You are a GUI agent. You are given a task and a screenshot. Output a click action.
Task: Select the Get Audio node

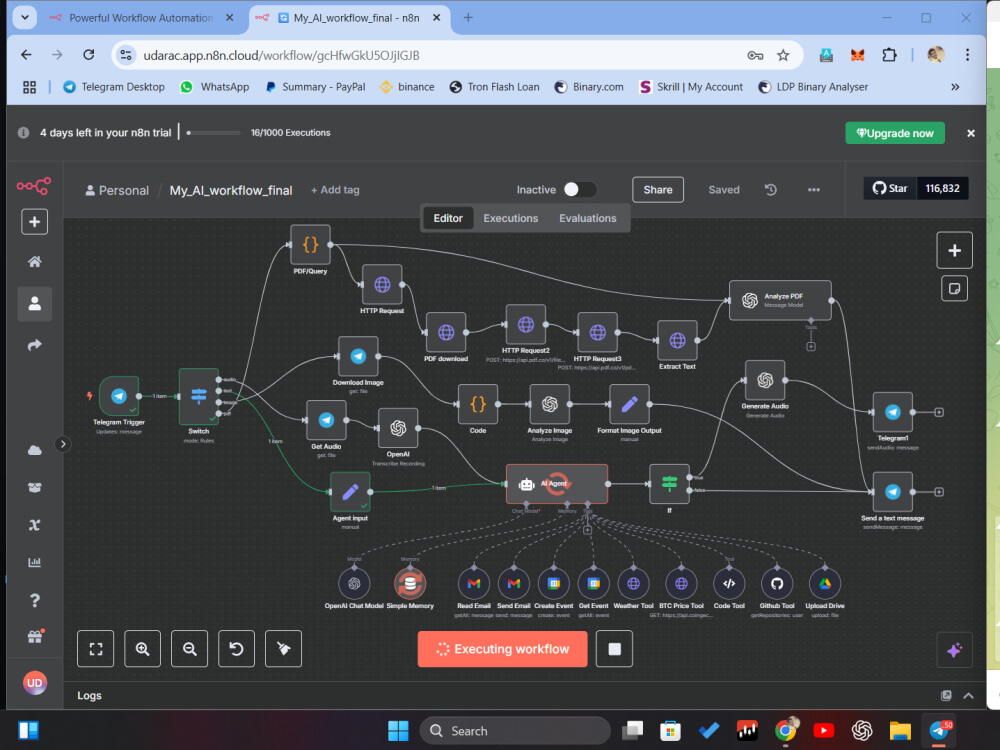point(326,420)
